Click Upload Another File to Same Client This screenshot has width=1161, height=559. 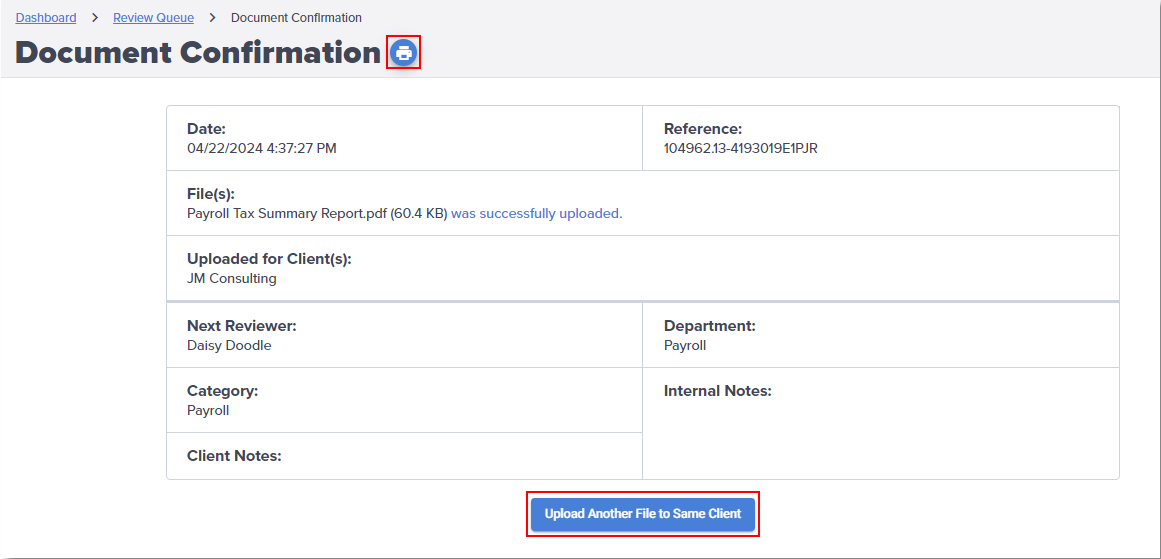[643, 514]
